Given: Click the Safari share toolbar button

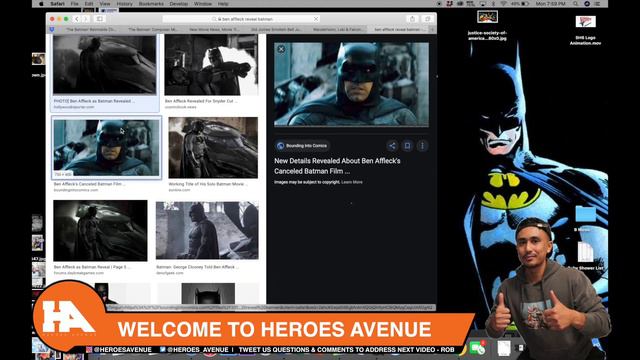Looking at the screenshot, I should tap(412, 19).
